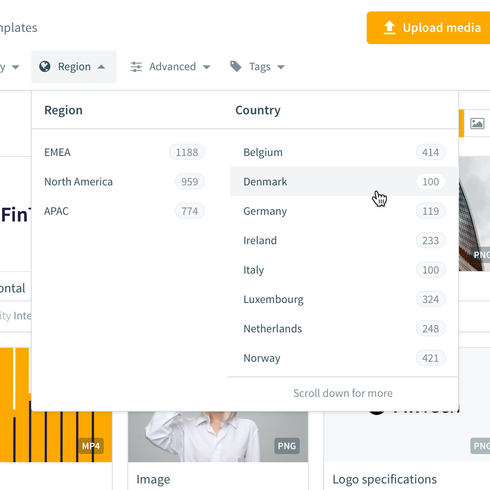
Task: Click the sliders icon beside Advanced
Action: (136, 67)
